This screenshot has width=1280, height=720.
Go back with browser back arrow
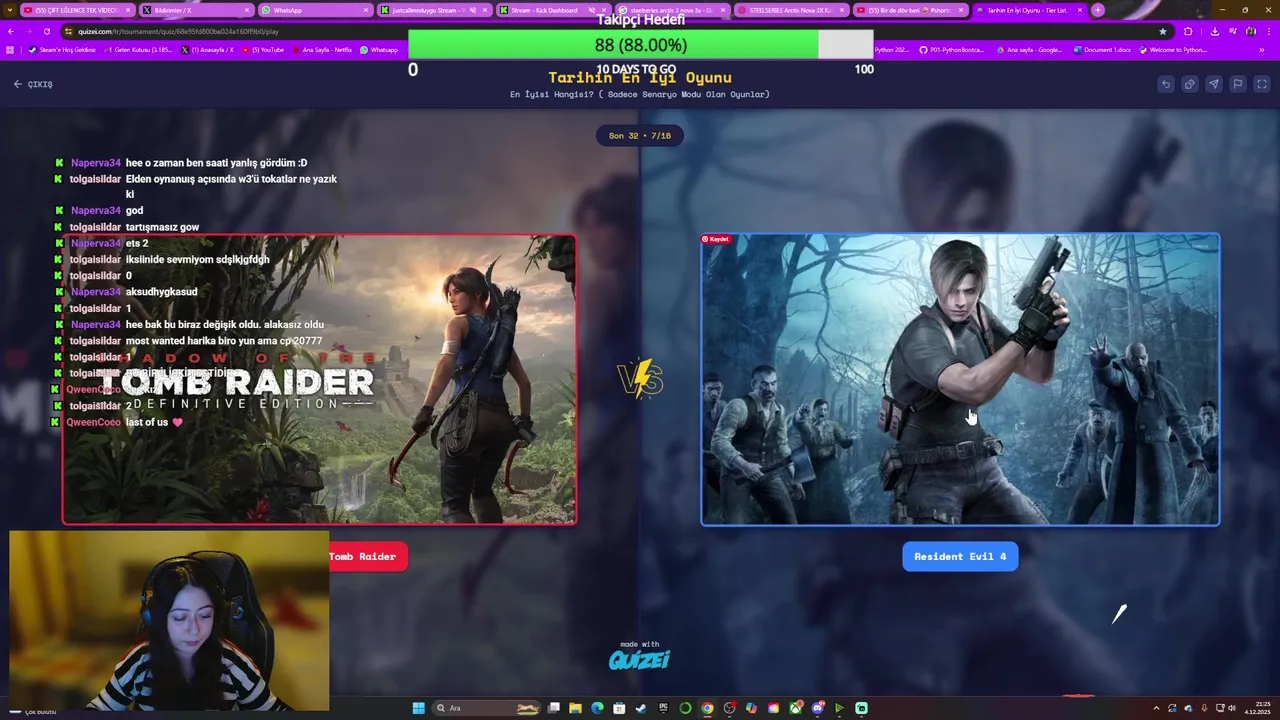11,31
